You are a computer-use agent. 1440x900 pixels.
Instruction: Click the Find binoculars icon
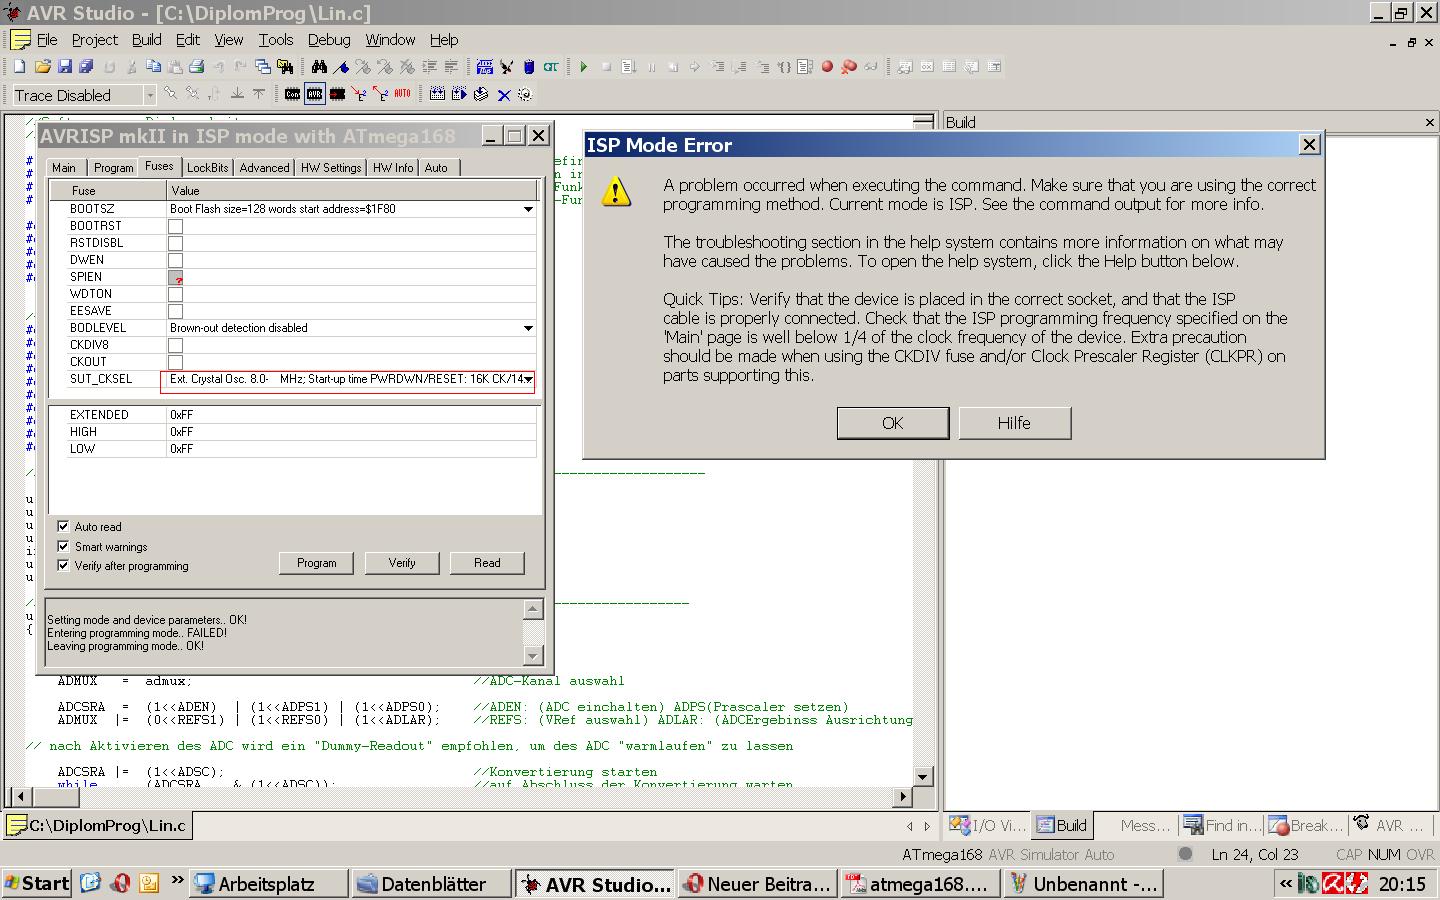pos(319,67)
